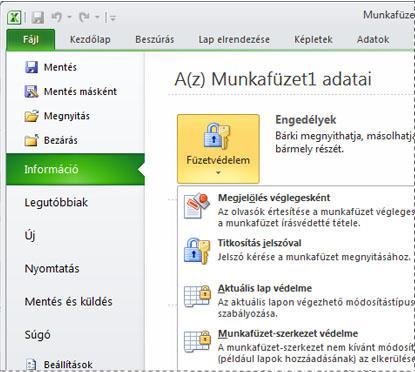The height and width of the screenshot is (372, 415).
Task: Select Munkafüzet-szerkezet védelme option
Action: pos(288,334)
